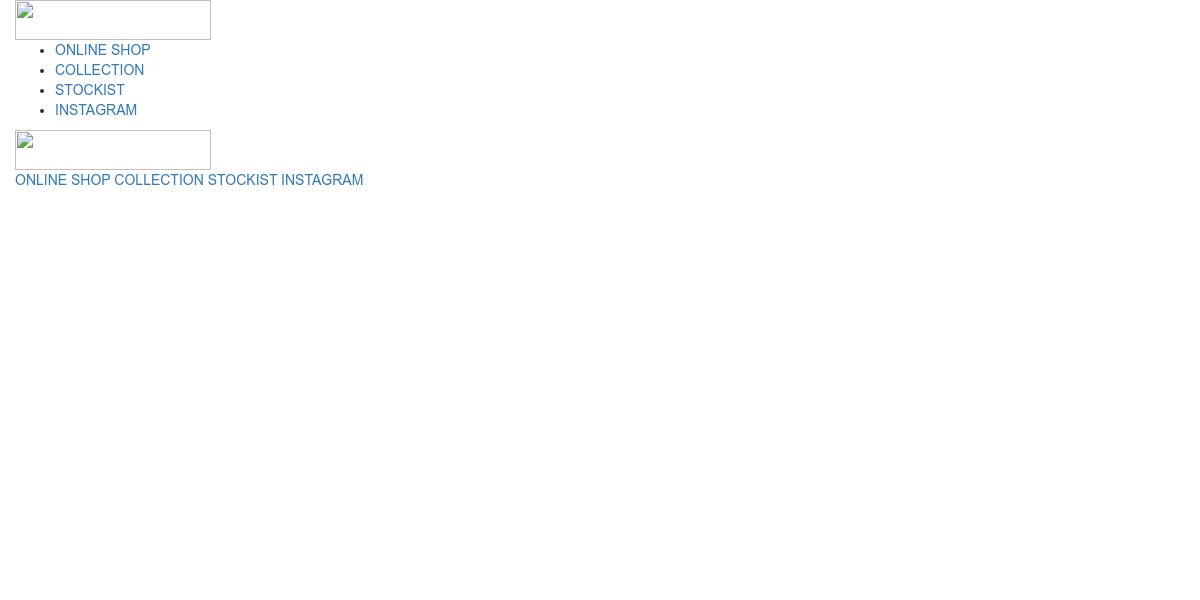The height and width of the screenshot is (600, 1200).
Task: Click the bullet point beside STOCKIST
Action: 42,91
